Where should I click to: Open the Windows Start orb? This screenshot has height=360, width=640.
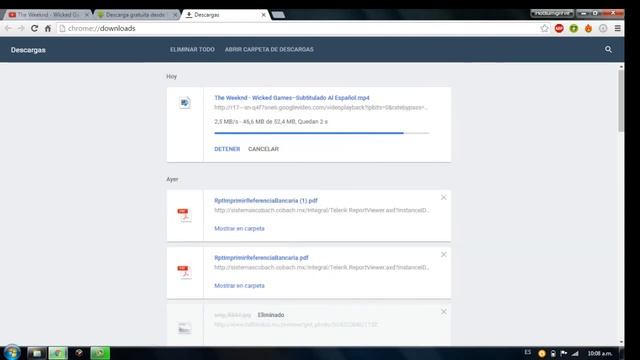(x=12, y=352)
